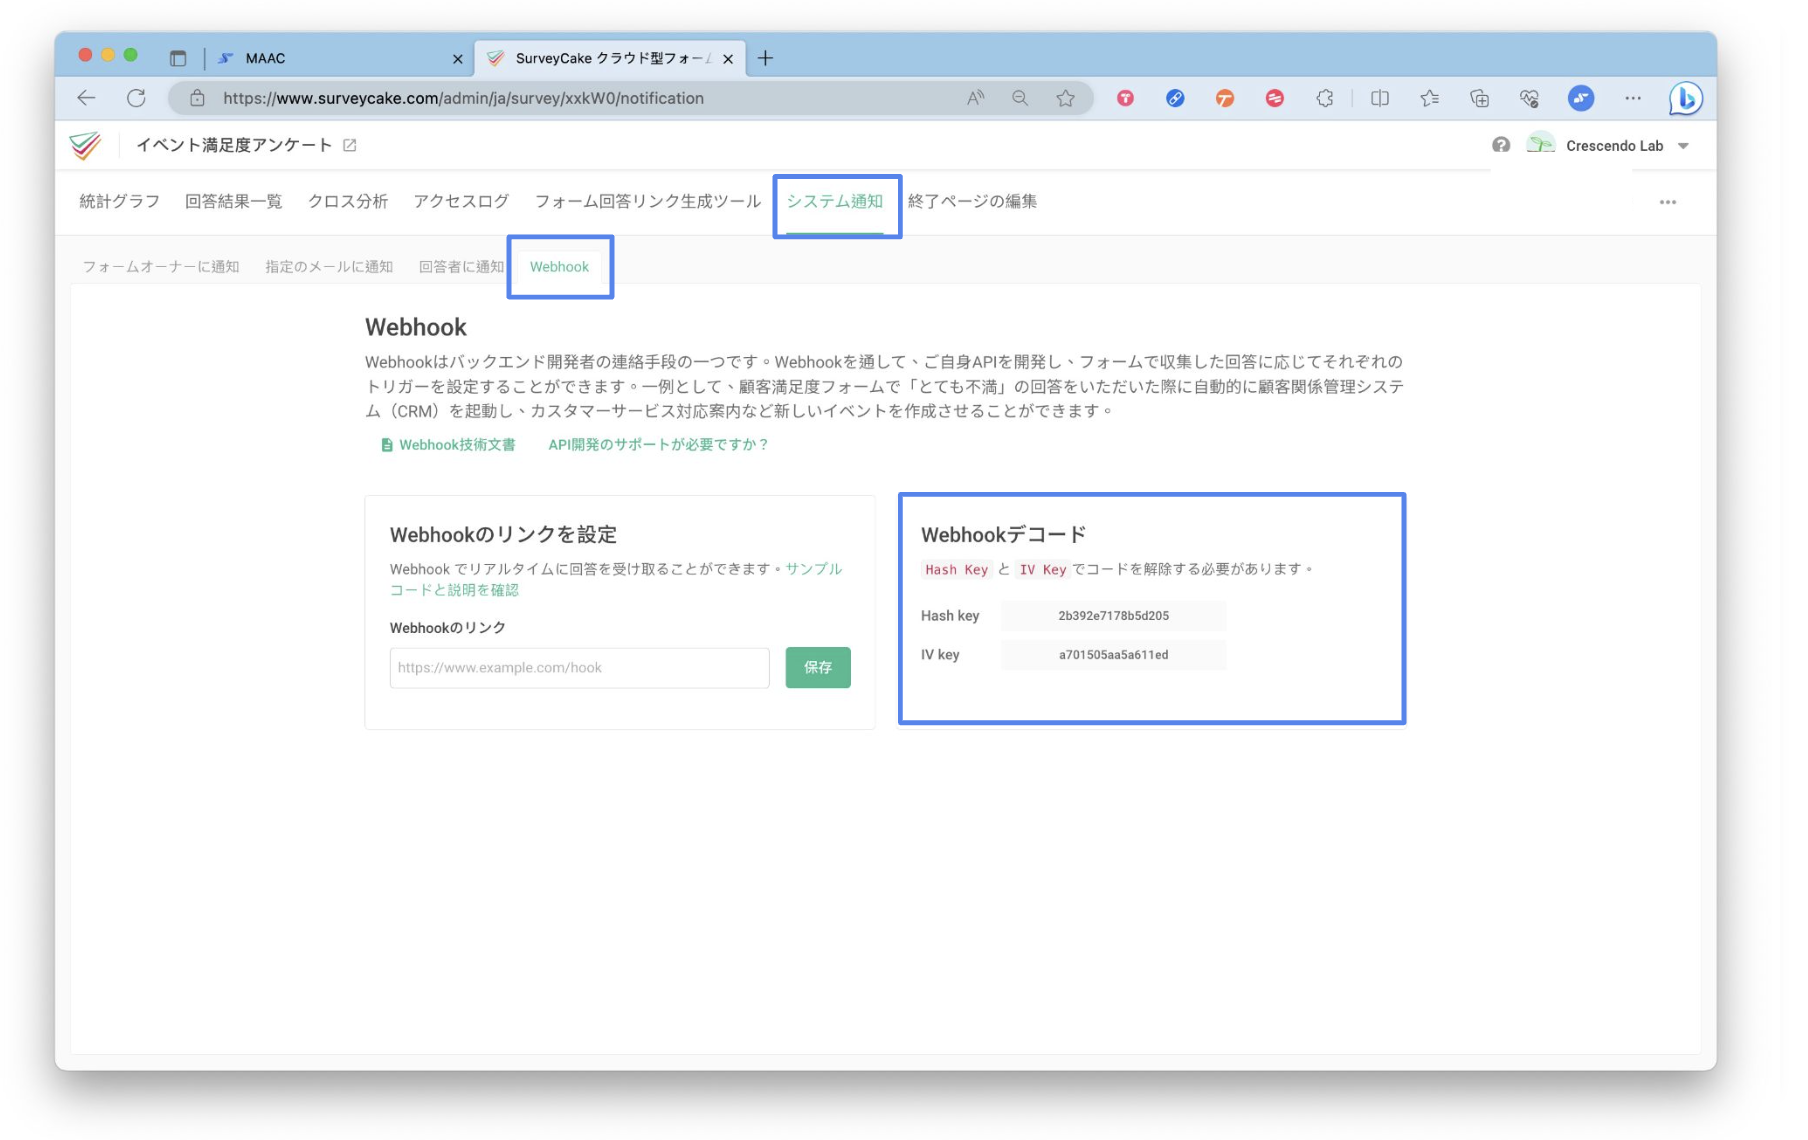Open the Collections icon
1808x1140 pixels.
[1479, 98]
